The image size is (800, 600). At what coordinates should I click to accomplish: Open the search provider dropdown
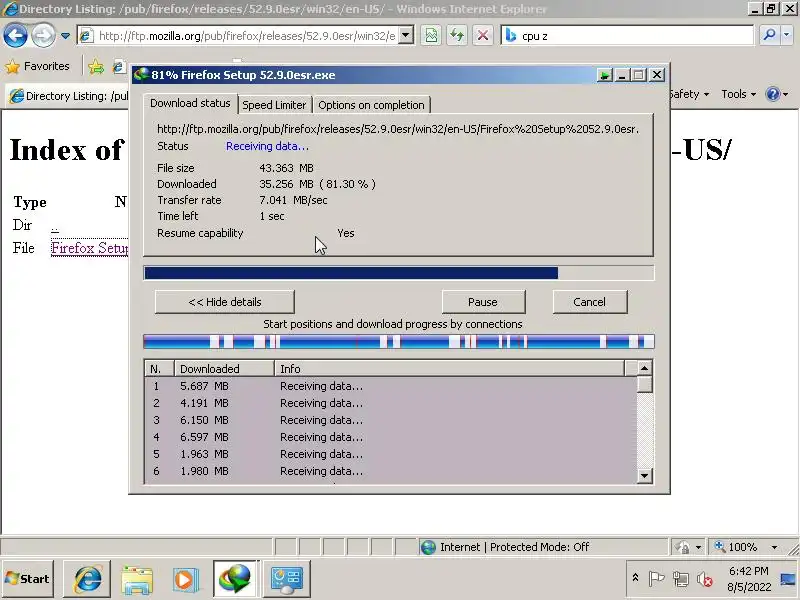click(787, 36)
